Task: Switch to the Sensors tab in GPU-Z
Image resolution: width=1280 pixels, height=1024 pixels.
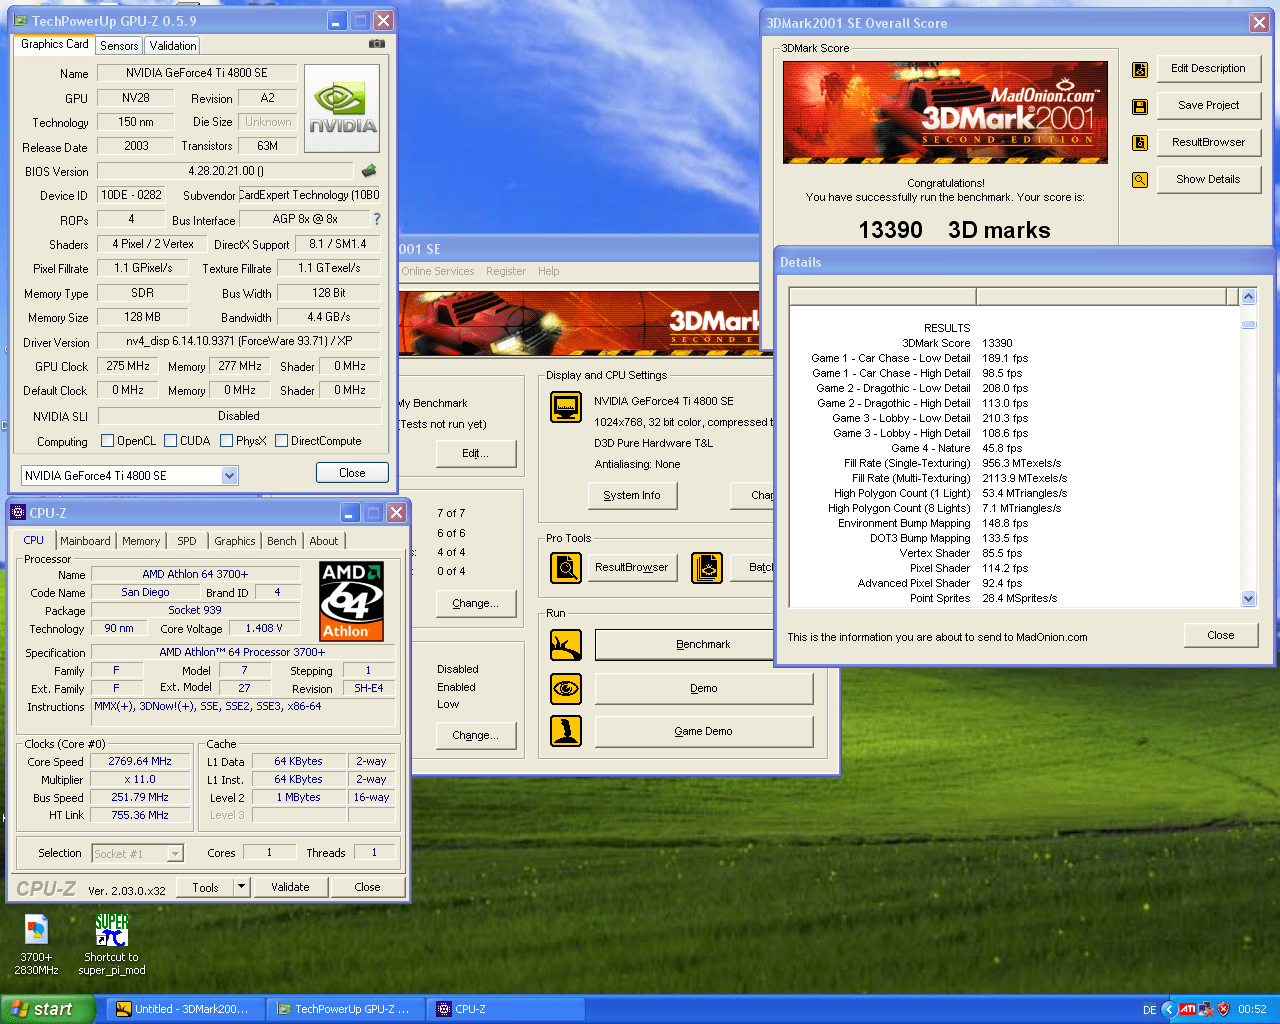Action: tap(119, 46)
